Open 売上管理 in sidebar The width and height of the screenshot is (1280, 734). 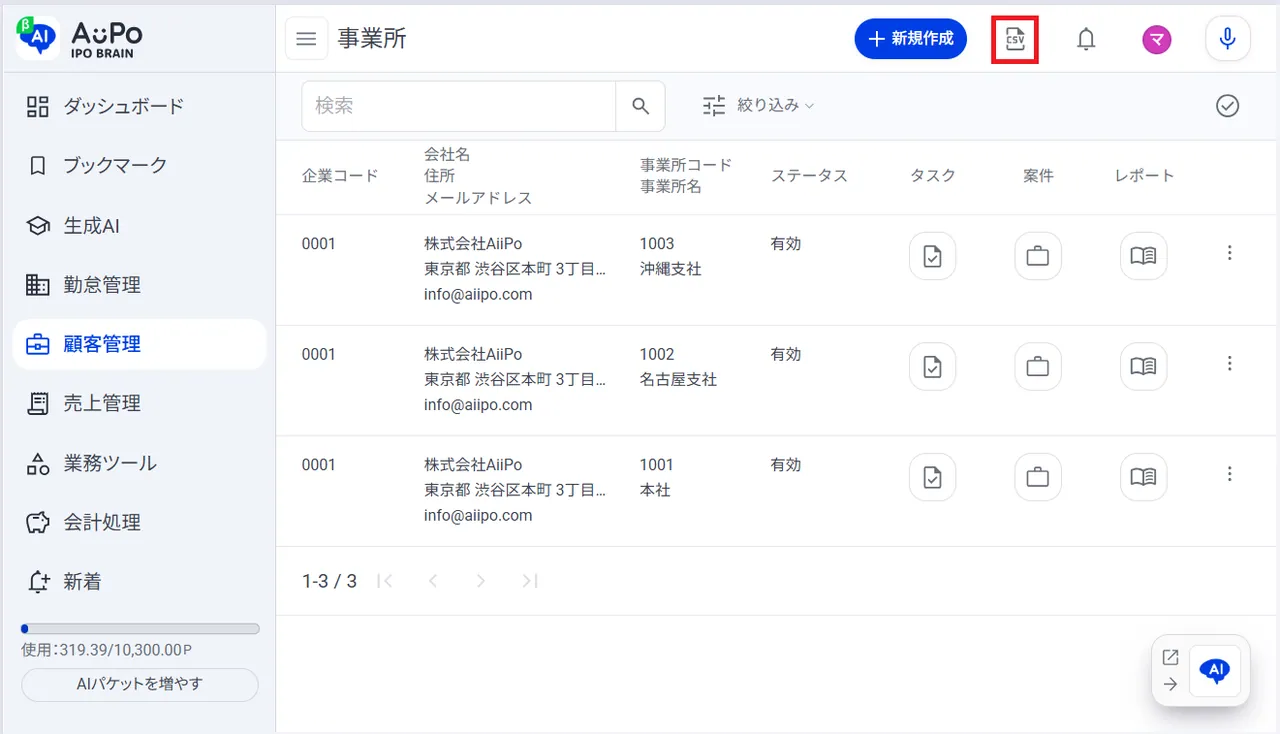139,403
